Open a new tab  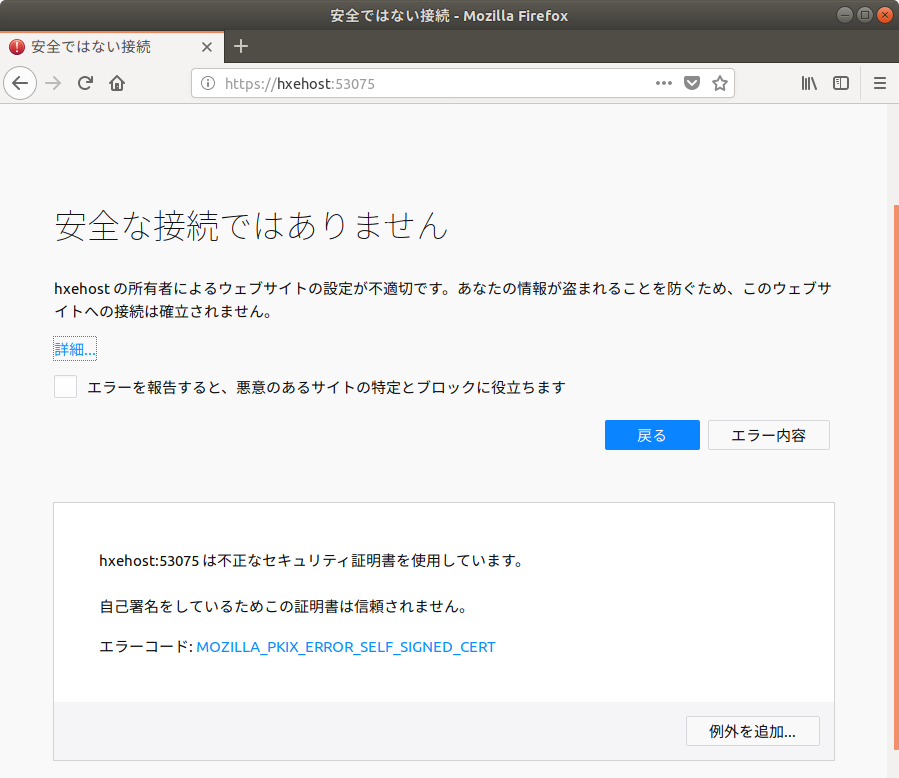(241, 46)
